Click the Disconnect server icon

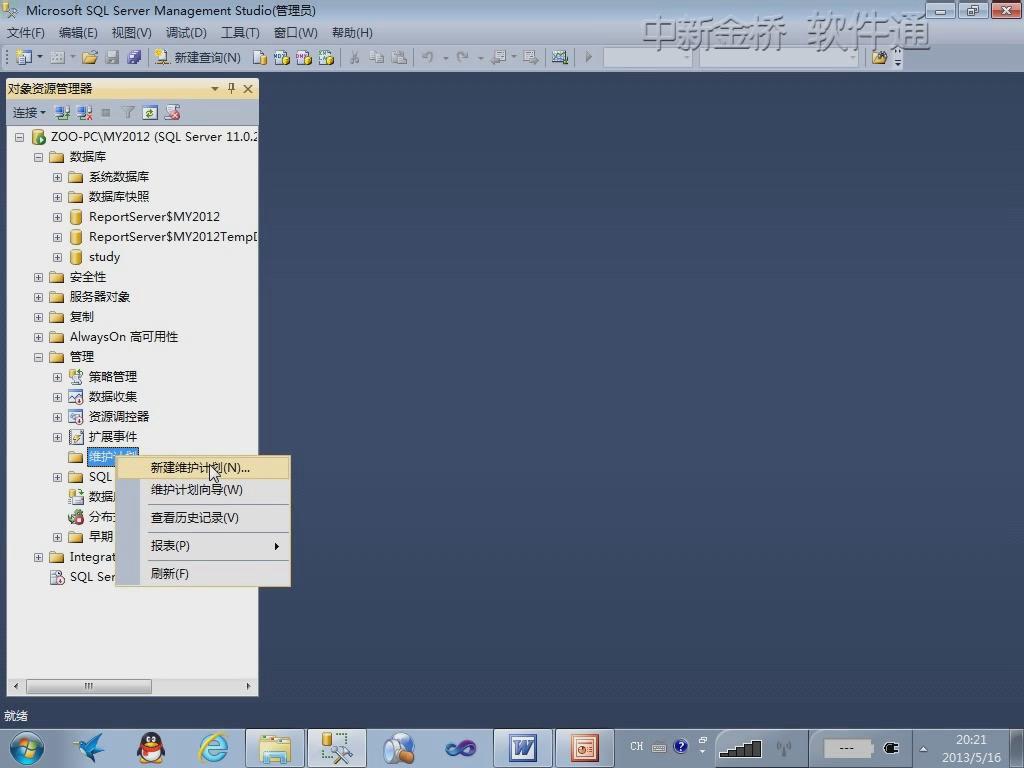(84, 113)
